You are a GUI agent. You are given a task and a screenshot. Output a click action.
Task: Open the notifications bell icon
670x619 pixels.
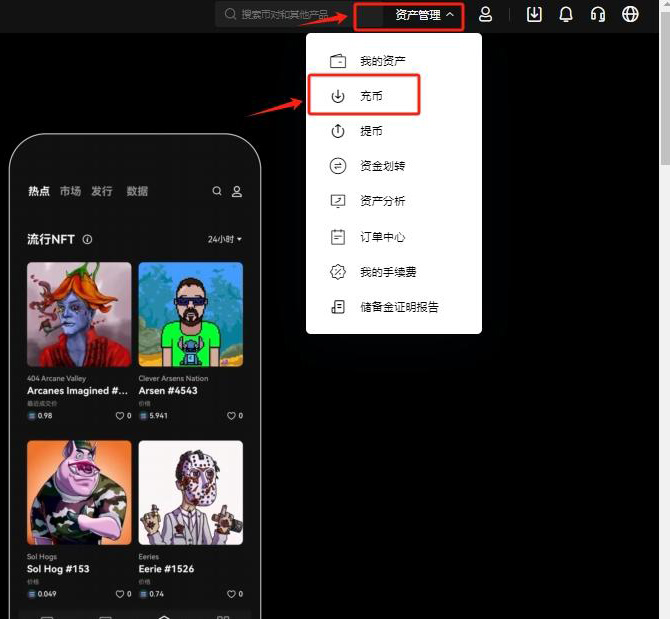pos(566,14)
